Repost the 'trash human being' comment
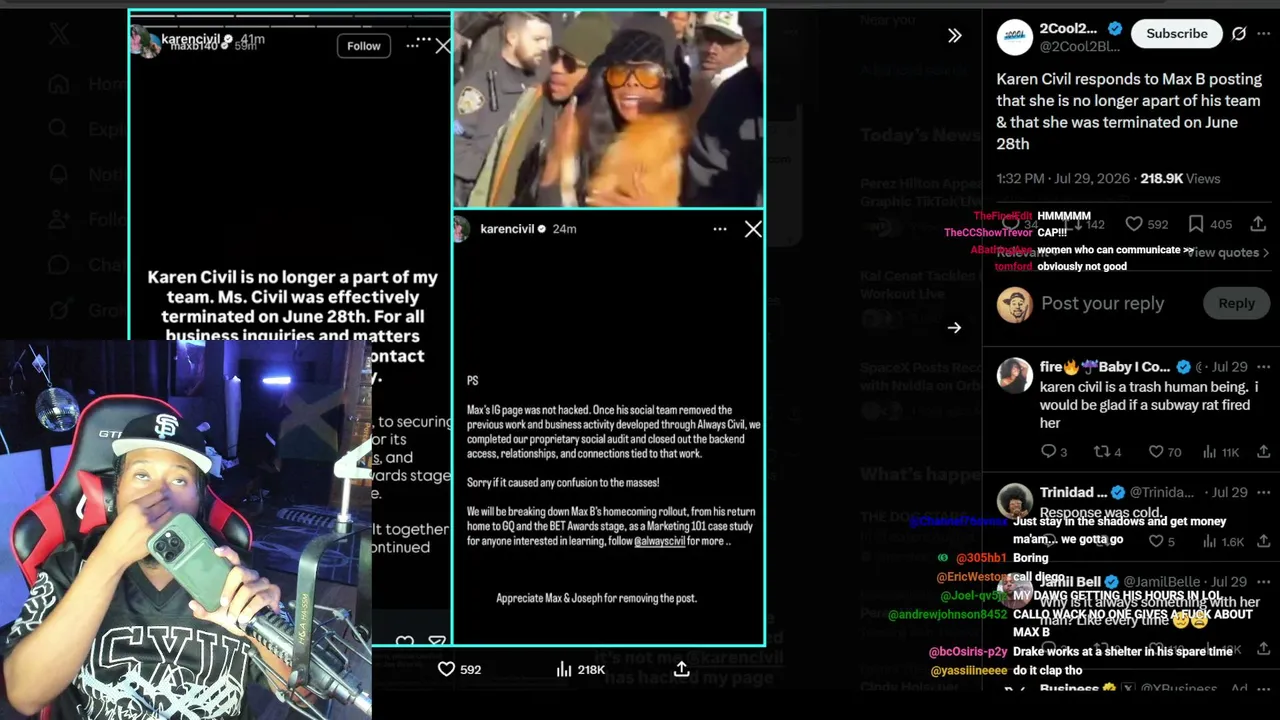1280x720 pixels. click(x=1108, y=452)
